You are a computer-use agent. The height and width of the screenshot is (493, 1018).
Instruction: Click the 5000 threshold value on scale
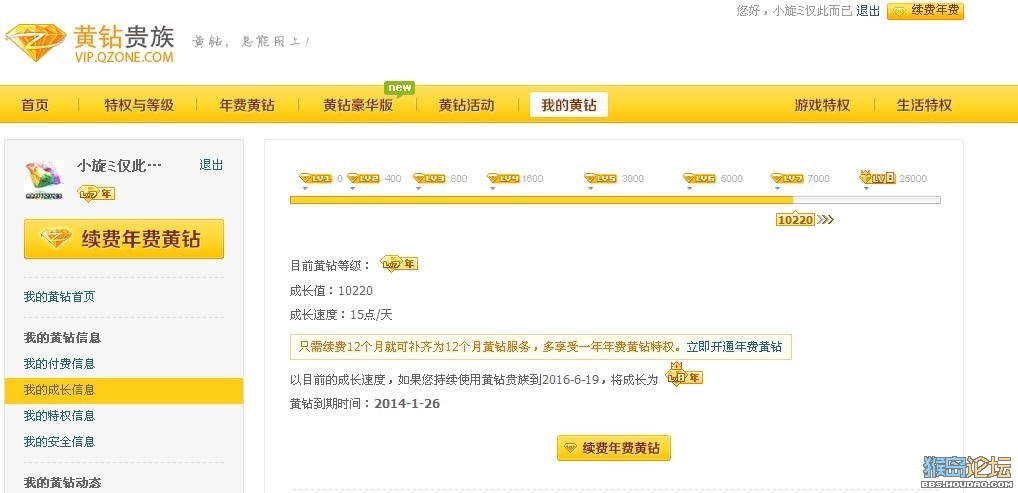click(731, 179)
